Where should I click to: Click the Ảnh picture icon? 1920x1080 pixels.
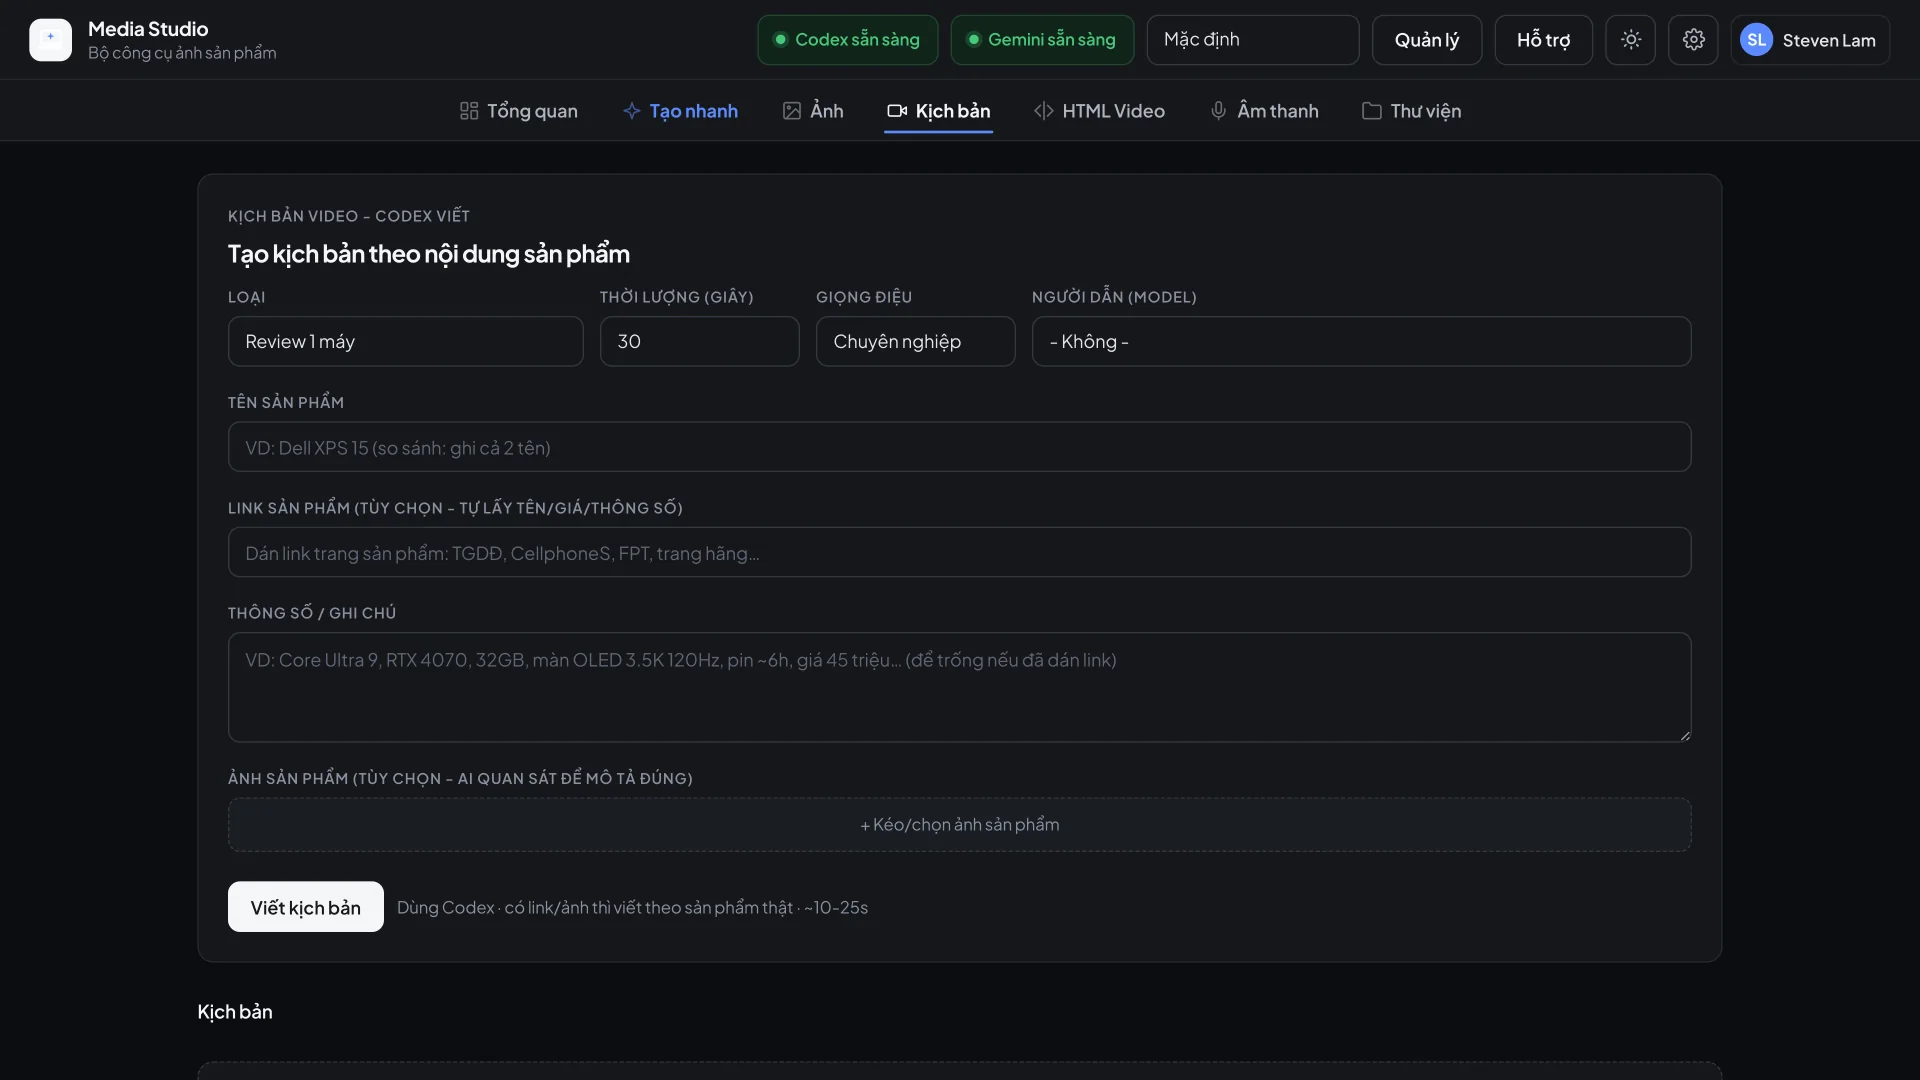click(792, 111)
